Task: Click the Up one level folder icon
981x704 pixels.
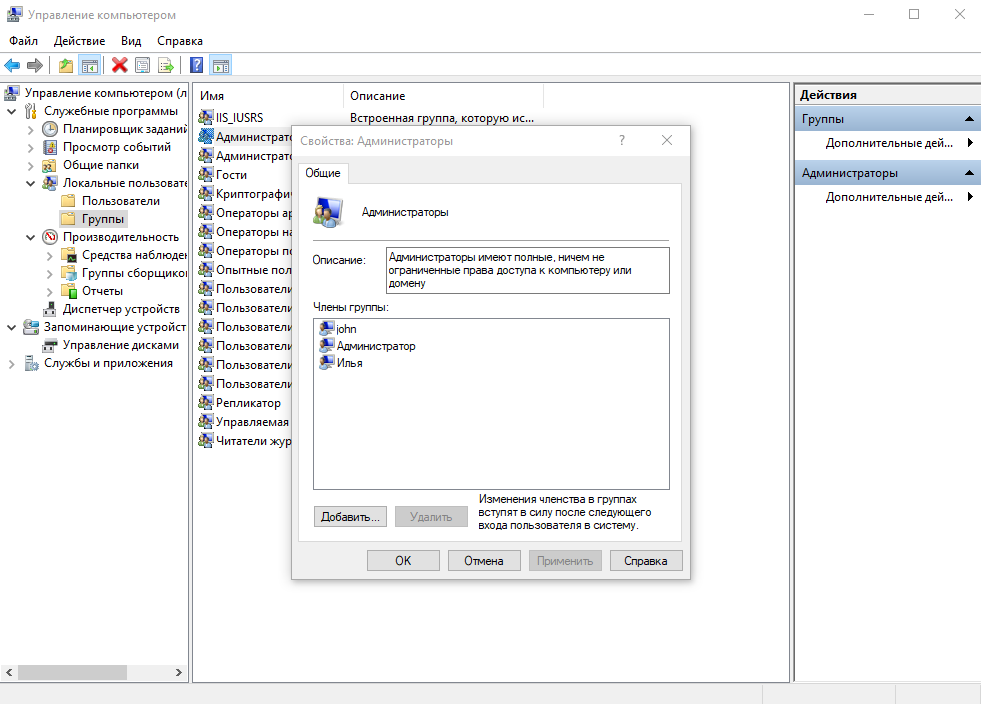Action: click(x=66, y=65)
